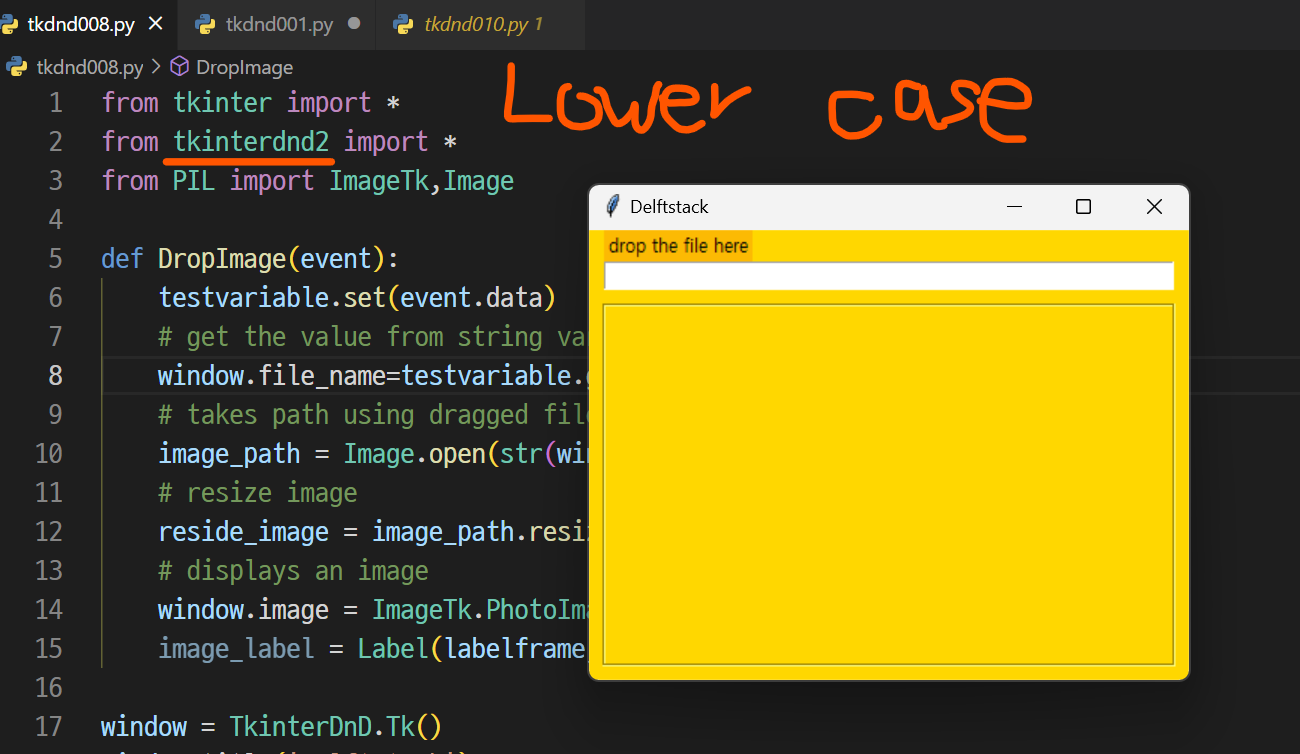Click 'reside_image' on line 12
Viewport: 1300px width, 754px height.
click(x=243, y=532)
